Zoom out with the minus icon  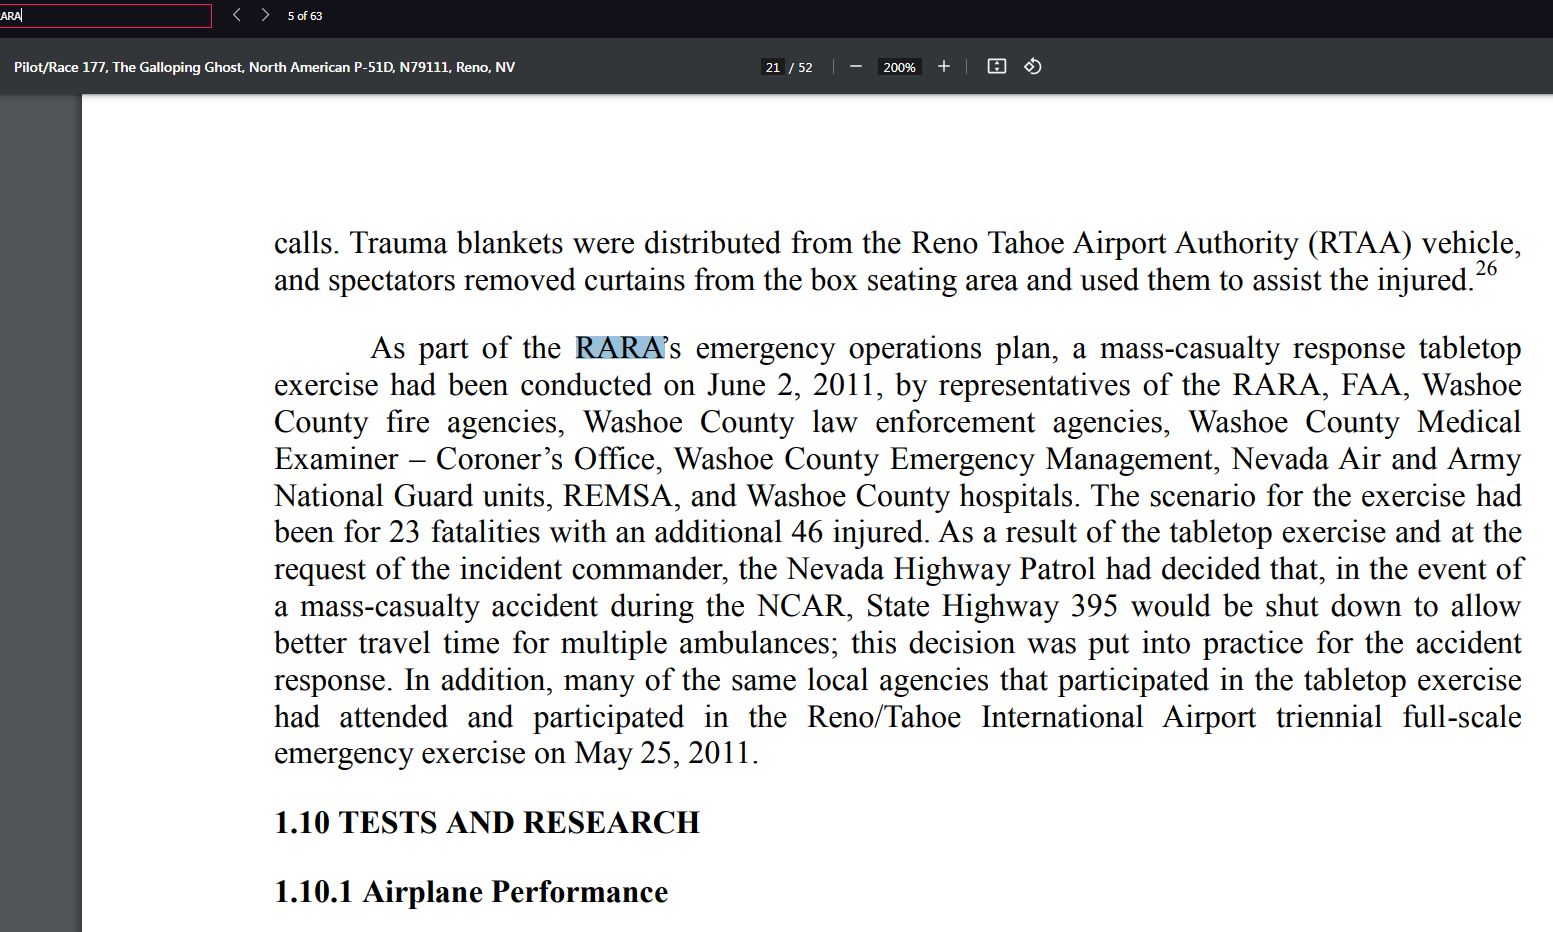tap(856, 67)
